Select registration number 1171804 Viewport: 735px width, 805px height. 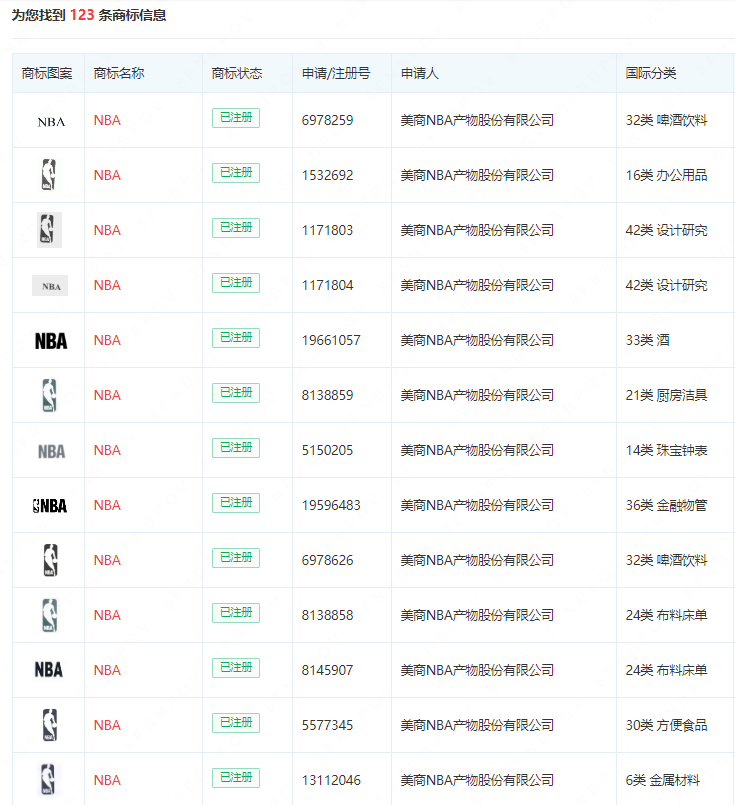pos(327,285)
